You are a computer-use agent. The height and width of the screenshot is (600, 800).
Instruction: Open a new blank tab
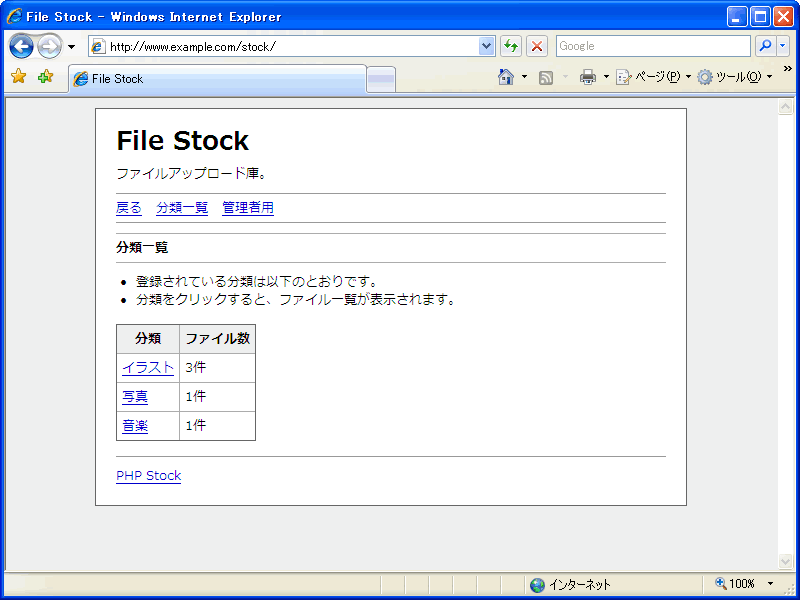381,80
